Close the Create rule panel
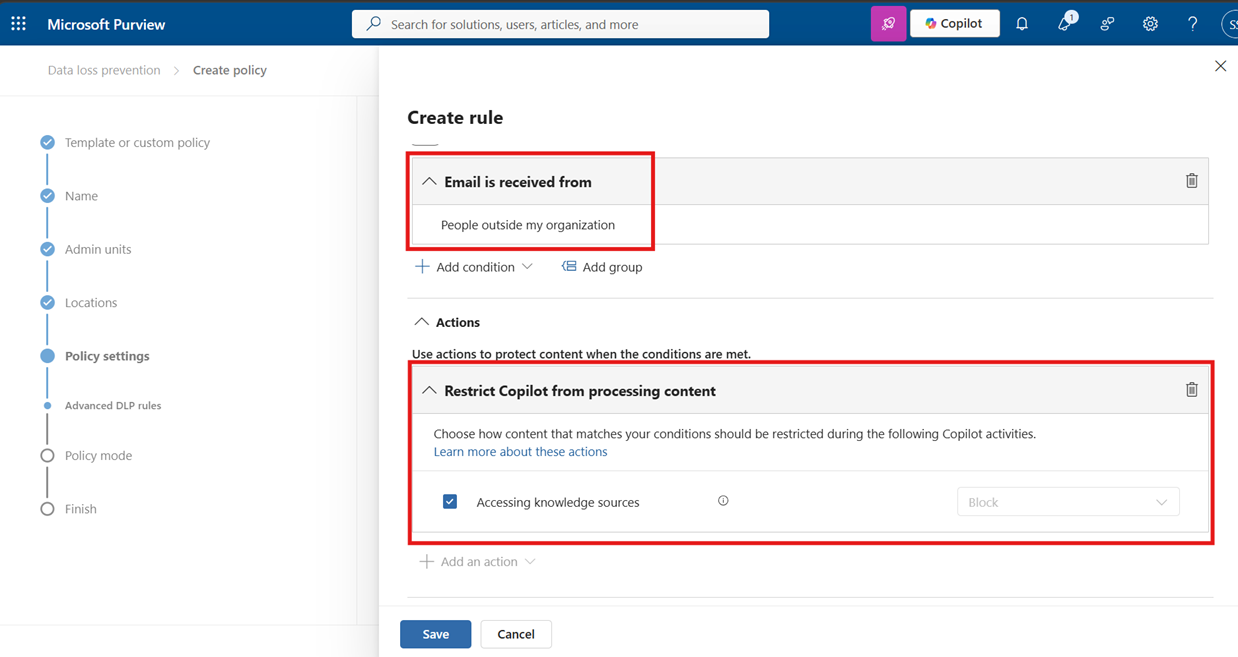Image resolution: width=1238 pixels, height=657 pixels. pyautogui.click(x=1220, y=66)
